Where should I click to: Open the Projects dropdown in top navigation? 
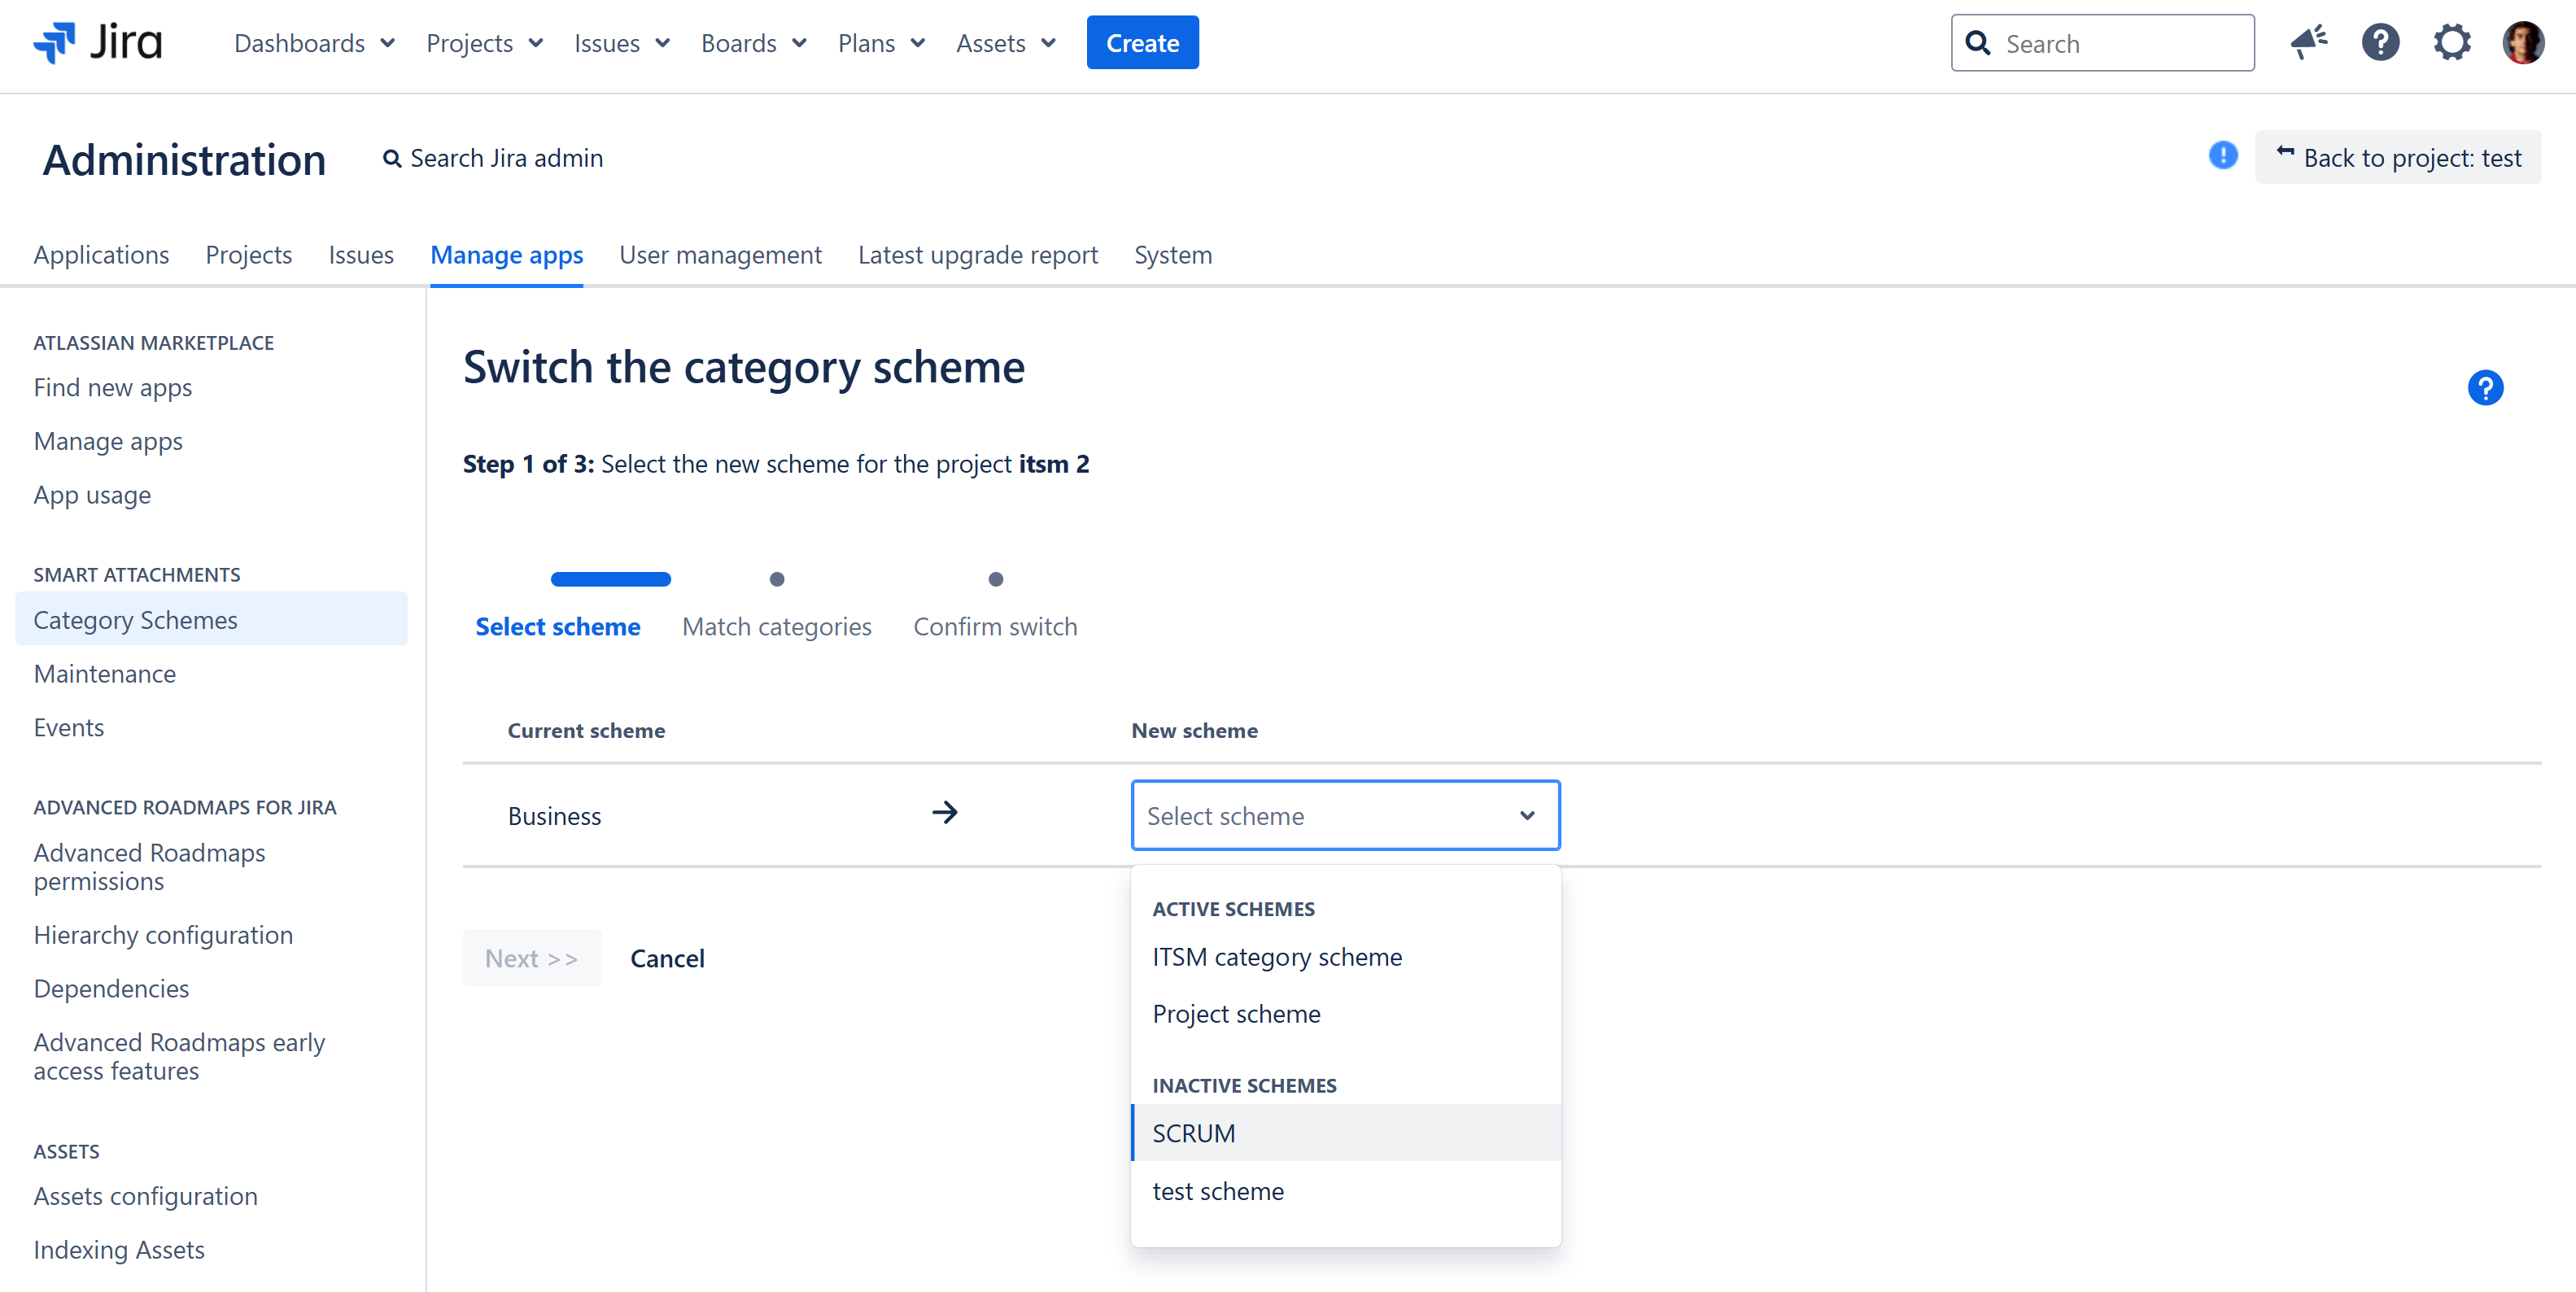point(485,43)
